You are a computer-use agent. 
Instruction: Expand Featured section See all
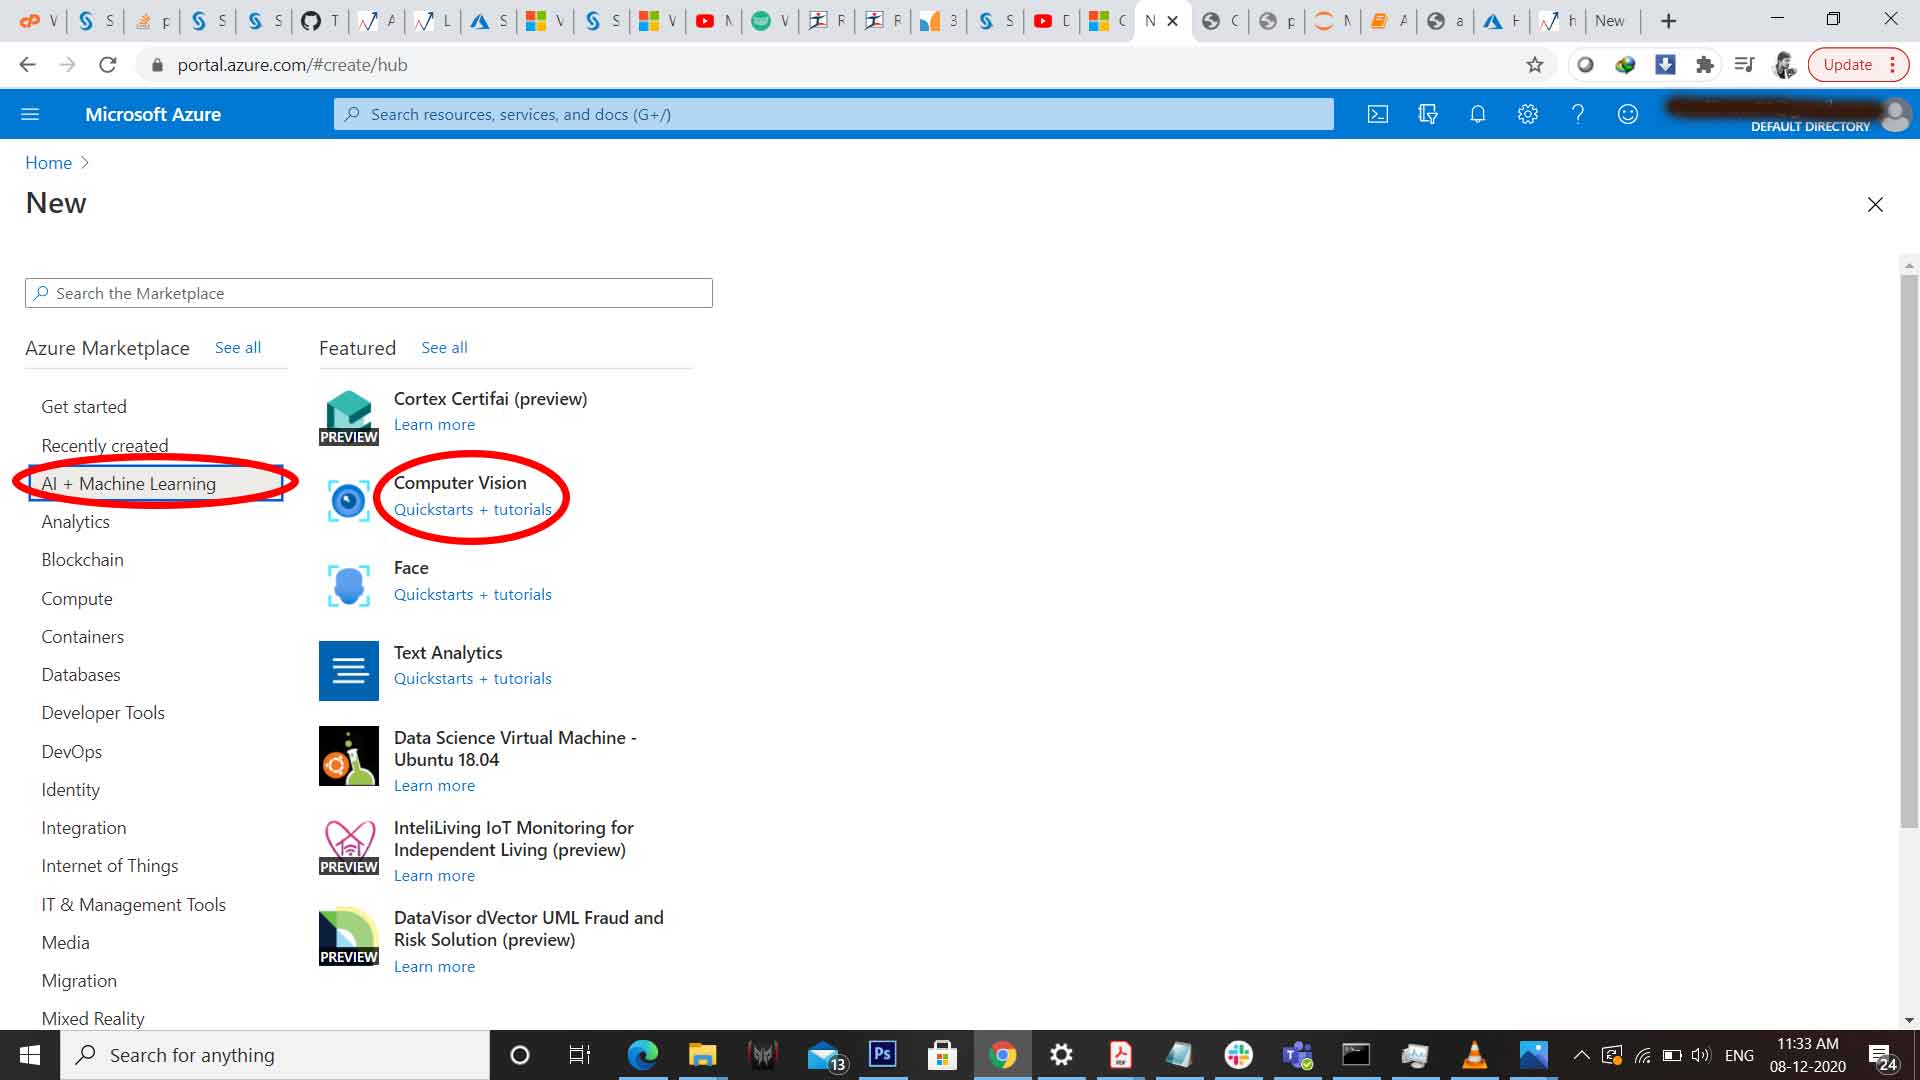pyautogui.click(x=442, y=347)
